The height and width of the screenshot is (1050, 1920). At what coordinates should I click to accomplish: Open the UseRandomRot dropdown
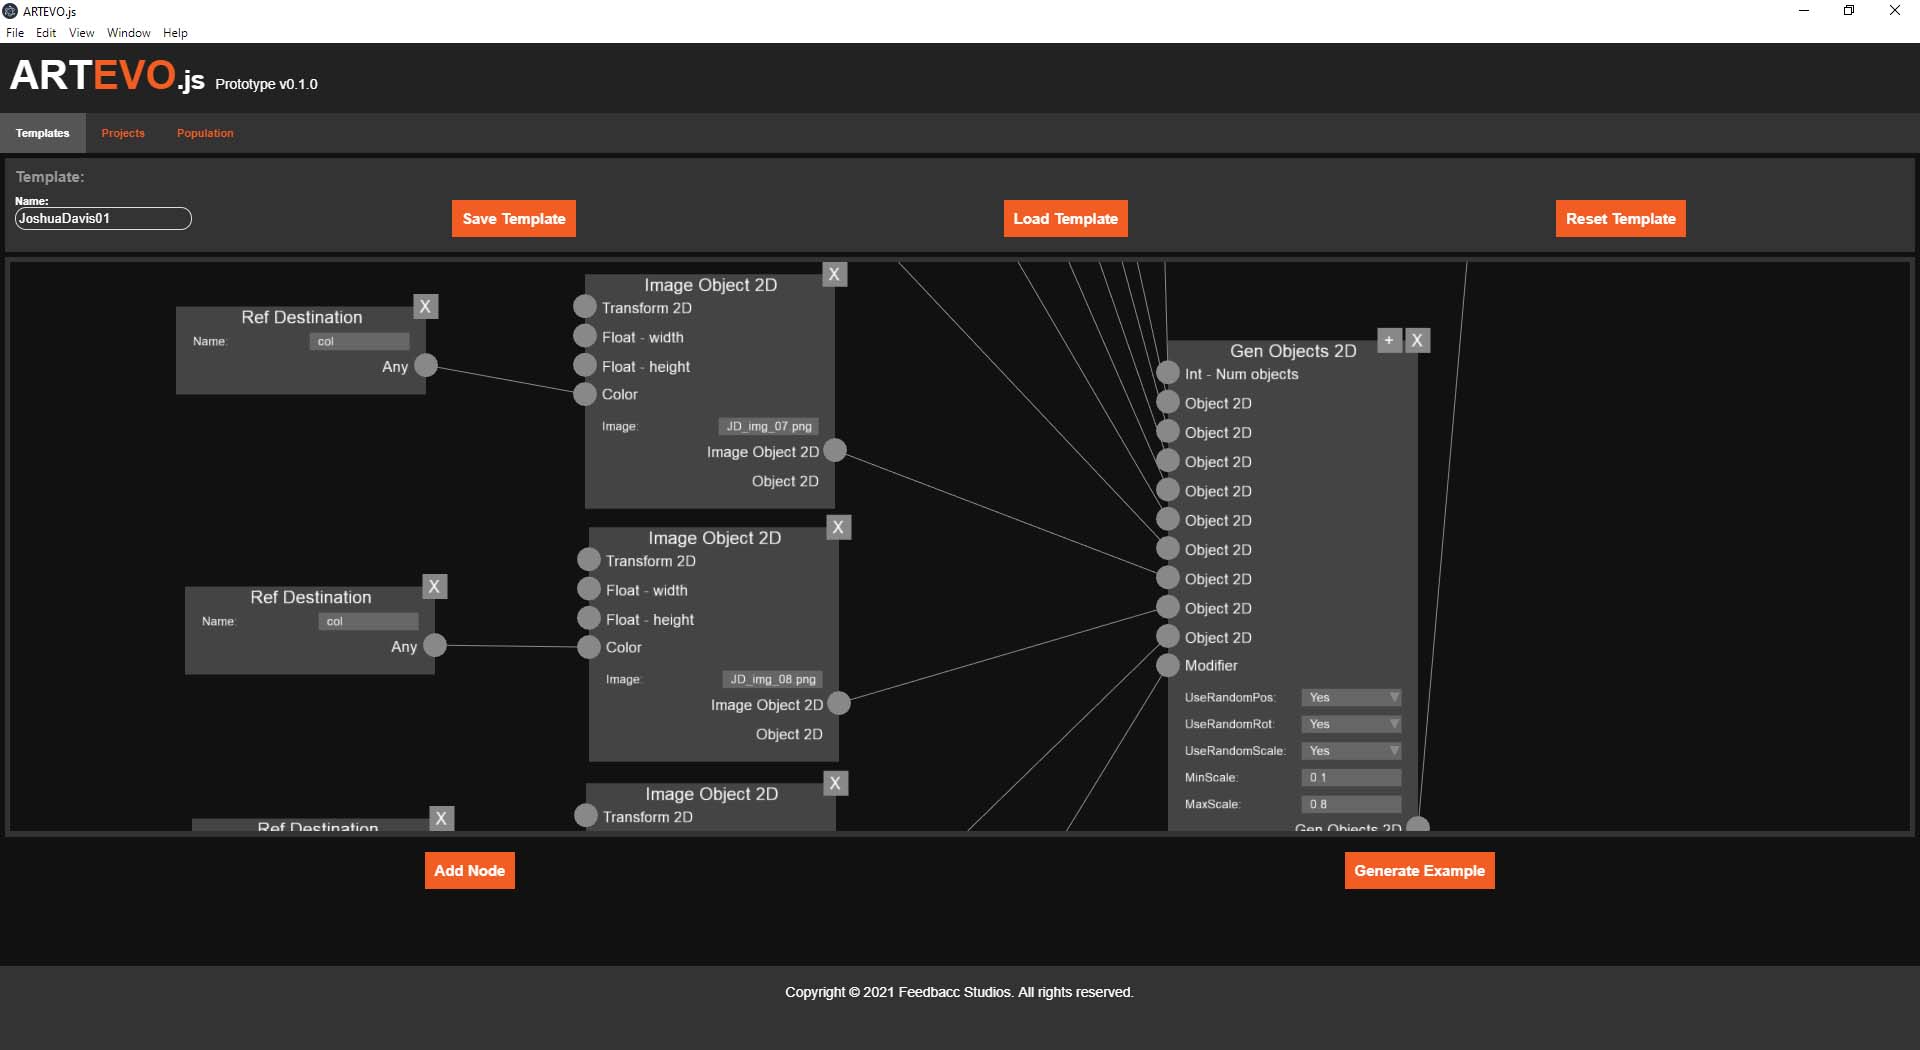[x=1351, y=724]
